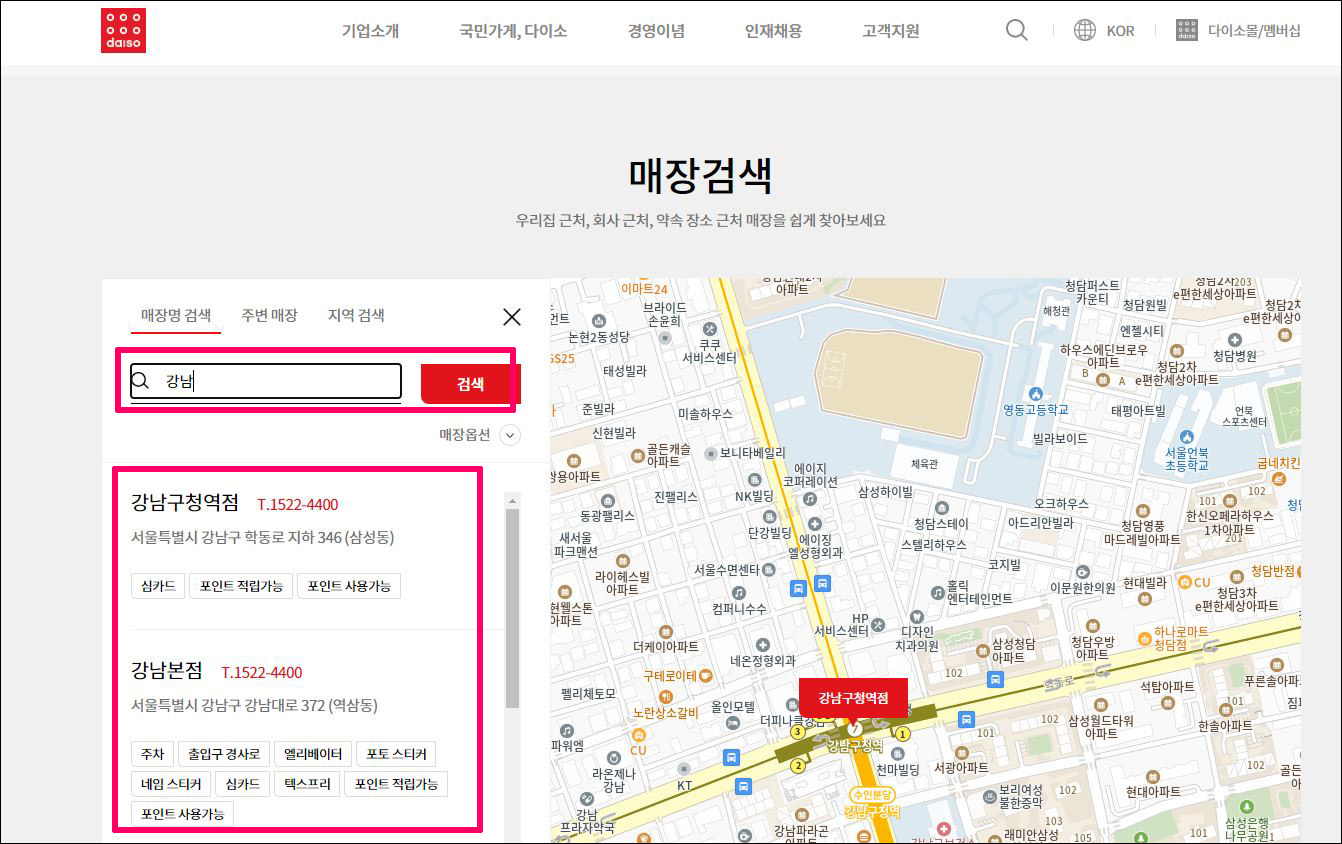Click 강남구청역점 포인트 사용가능 tag
This screenshot has width=1342, height=844.
coord(349,586)
